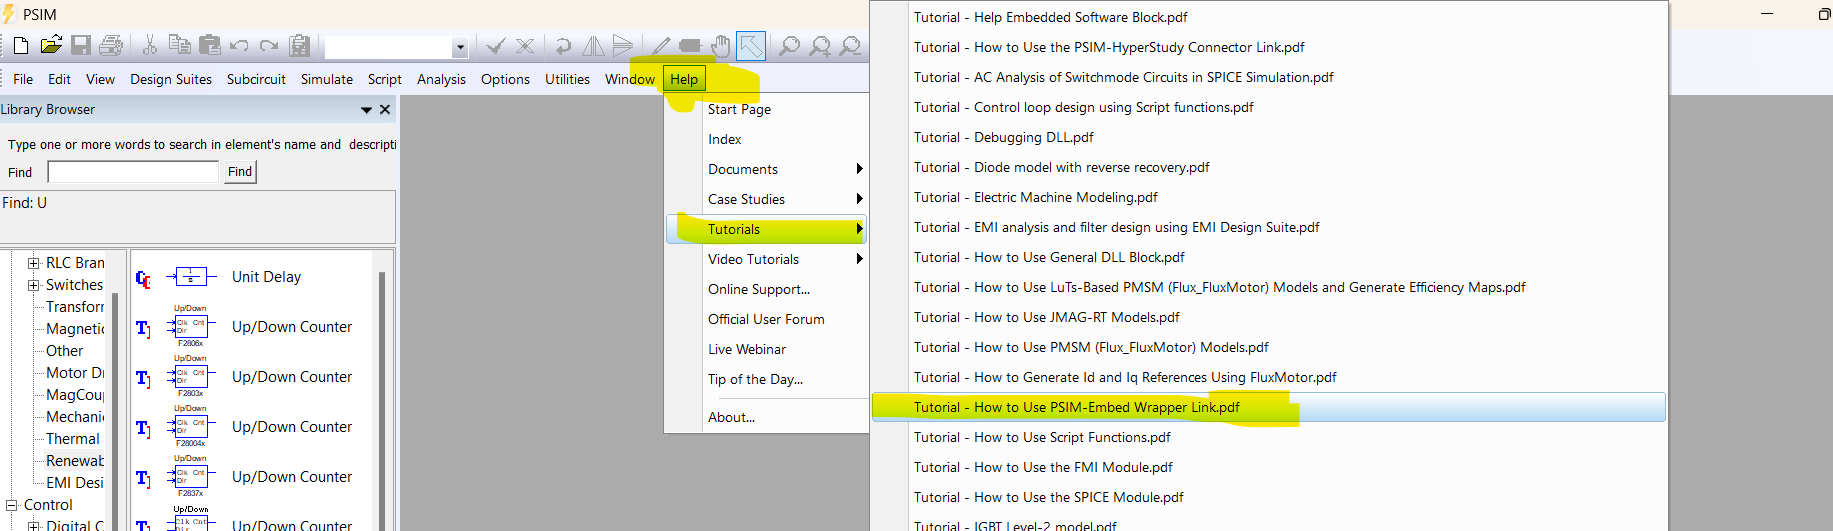
Task: Zoom to region with first magnifier
Action: click(x=789, y=46)
